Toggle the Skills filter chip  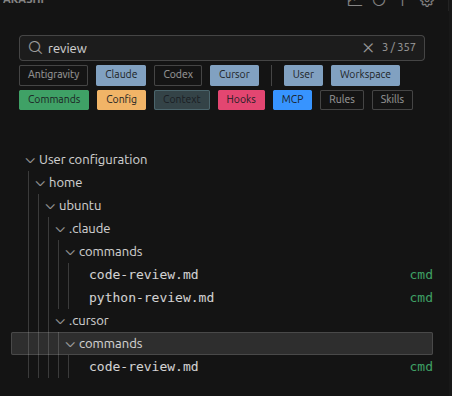point(392,100)
